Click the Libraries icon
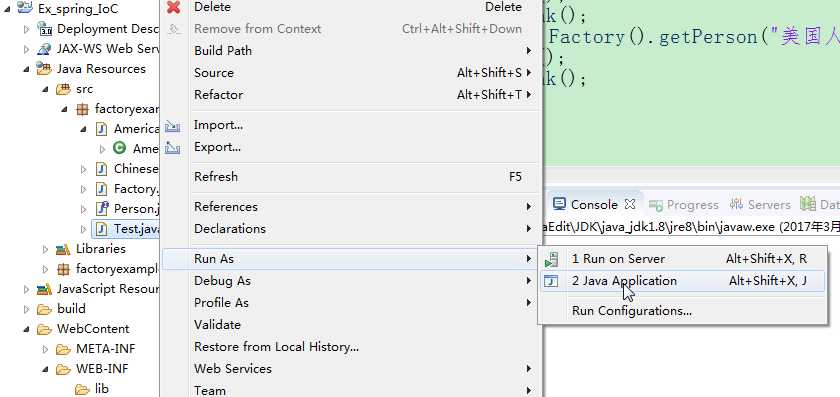840x397 pixels. (63, 249)
